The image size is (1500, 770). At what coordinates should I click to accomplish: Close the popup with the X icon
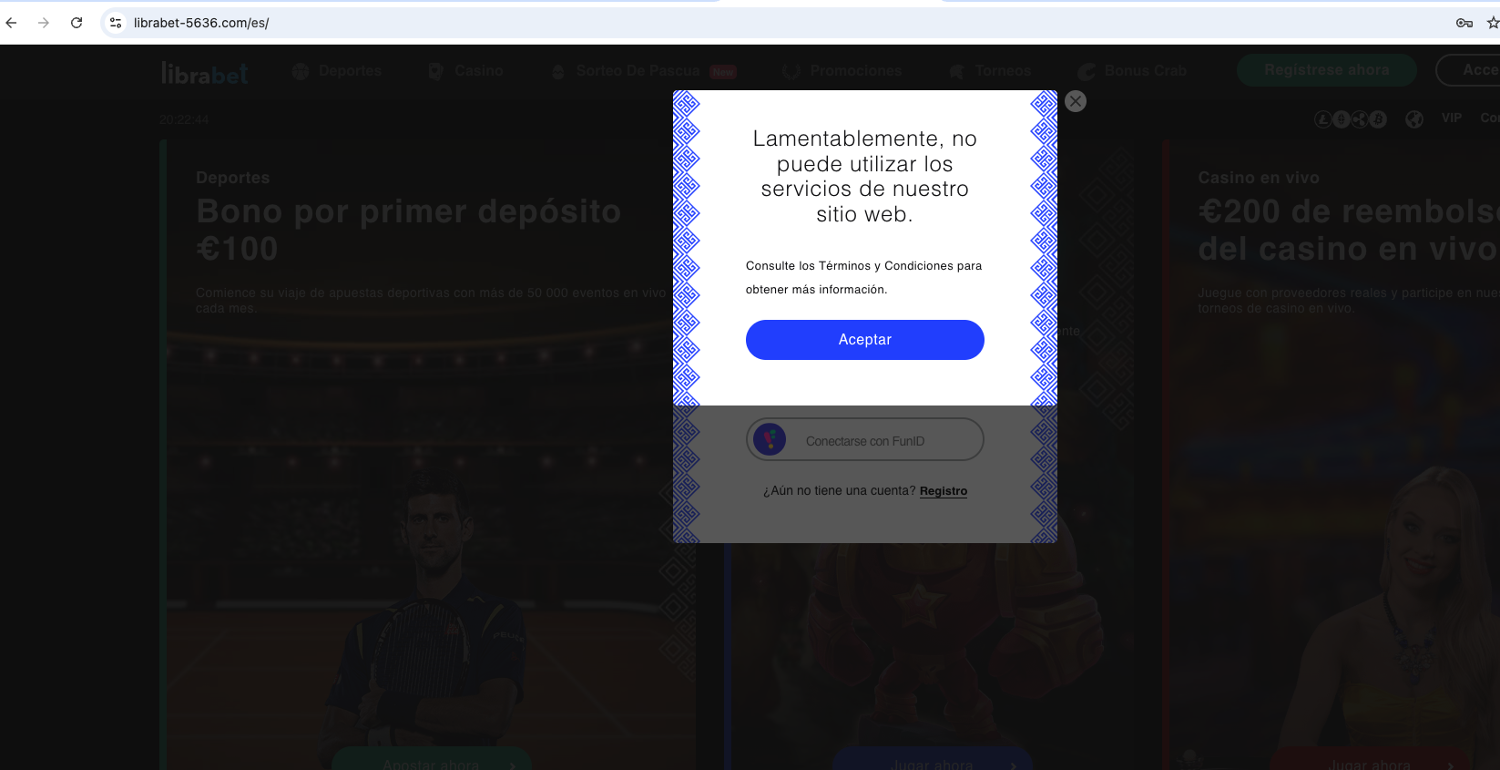[1075, 101]
